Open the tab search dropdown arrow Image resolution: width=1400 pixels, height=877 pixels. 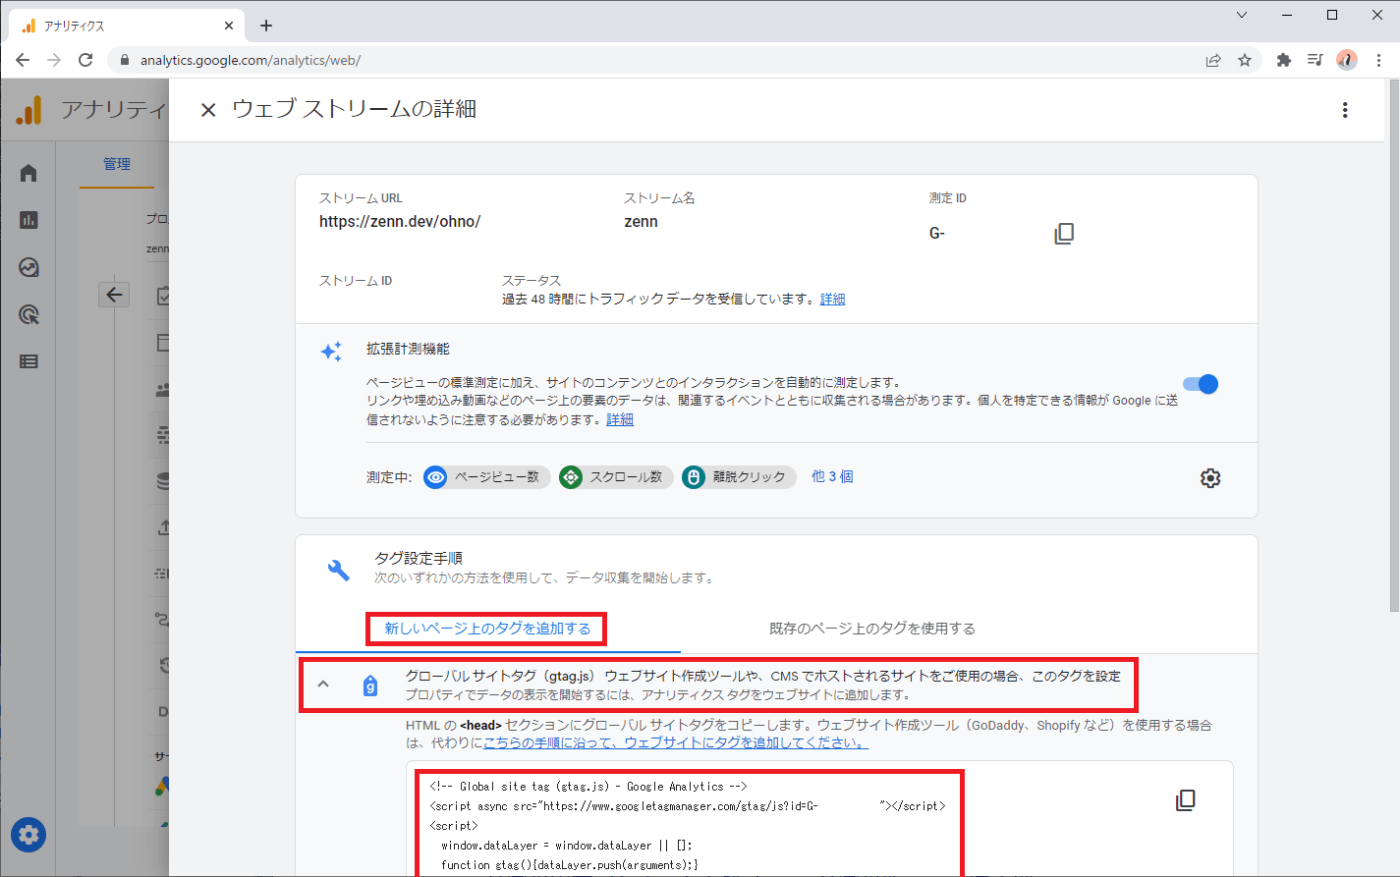[1241, 15]
